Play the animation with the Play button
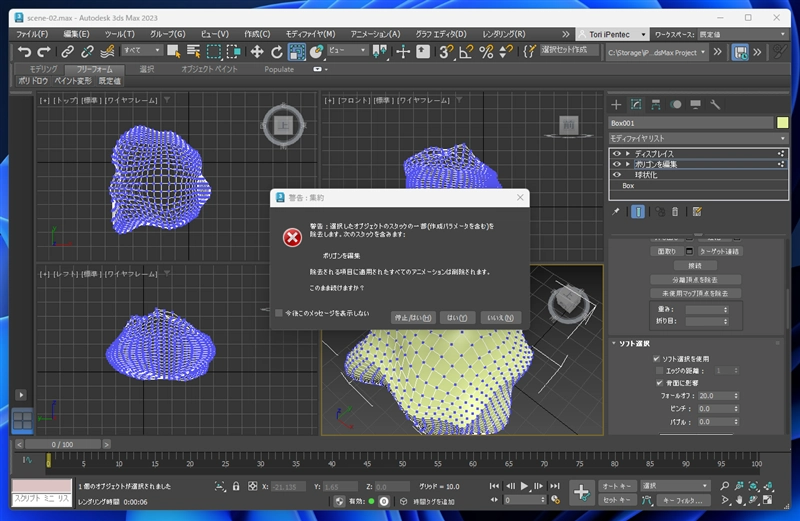 tap(524, 486)
